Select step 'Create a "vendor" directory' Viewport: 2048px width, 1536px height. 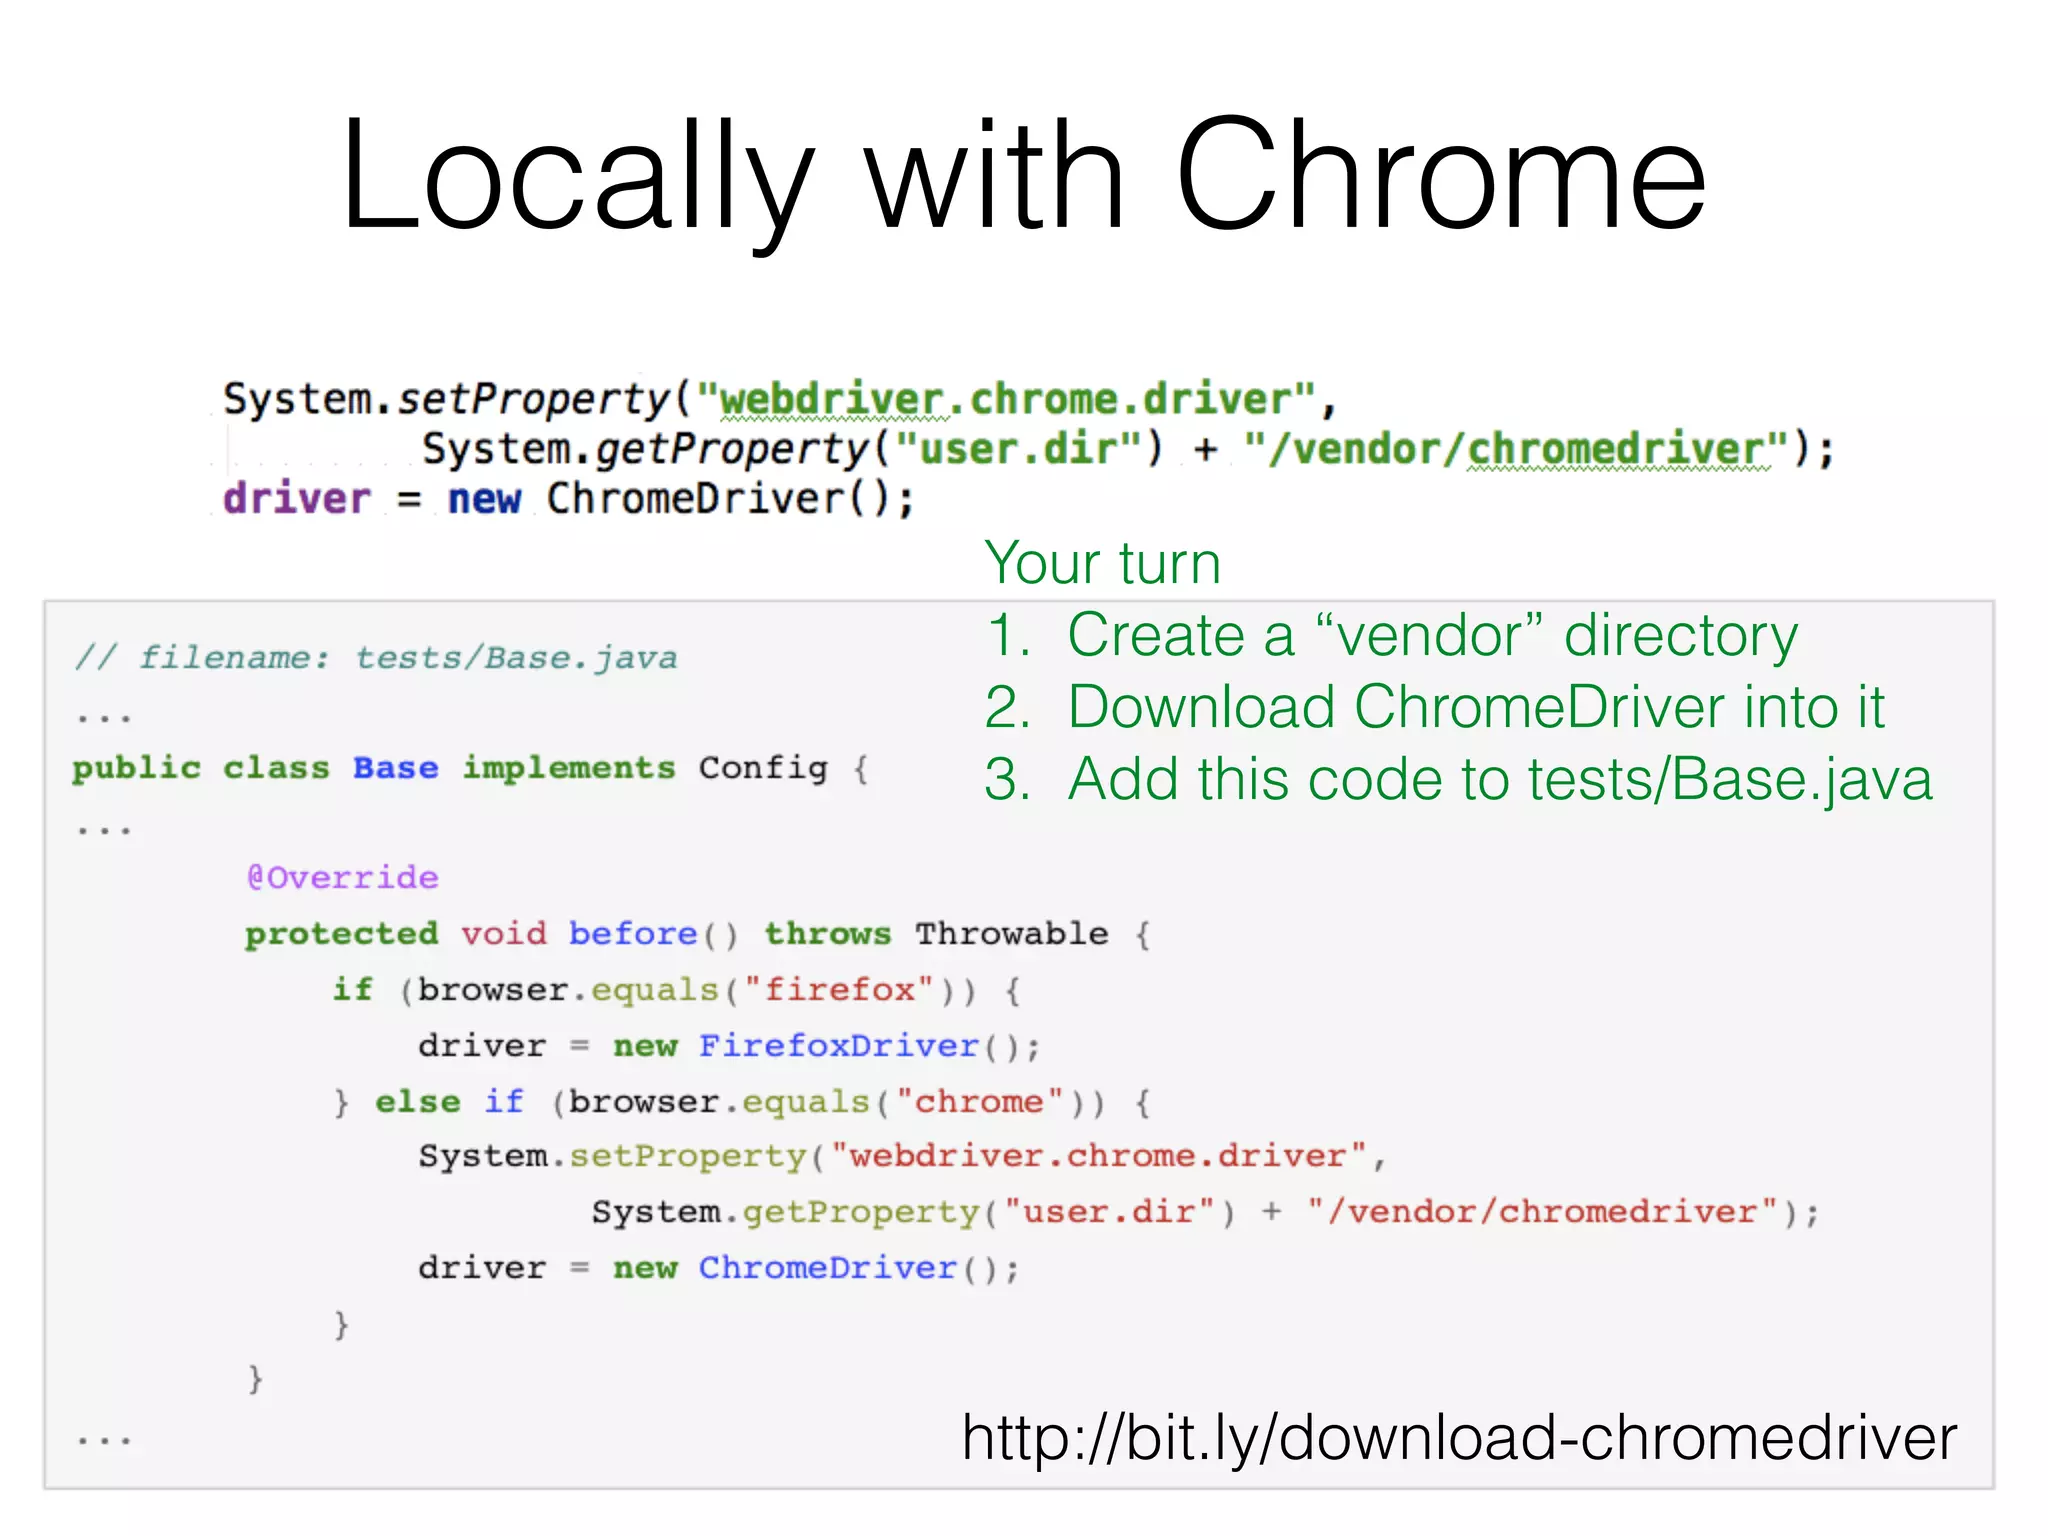click(1432, 635)
